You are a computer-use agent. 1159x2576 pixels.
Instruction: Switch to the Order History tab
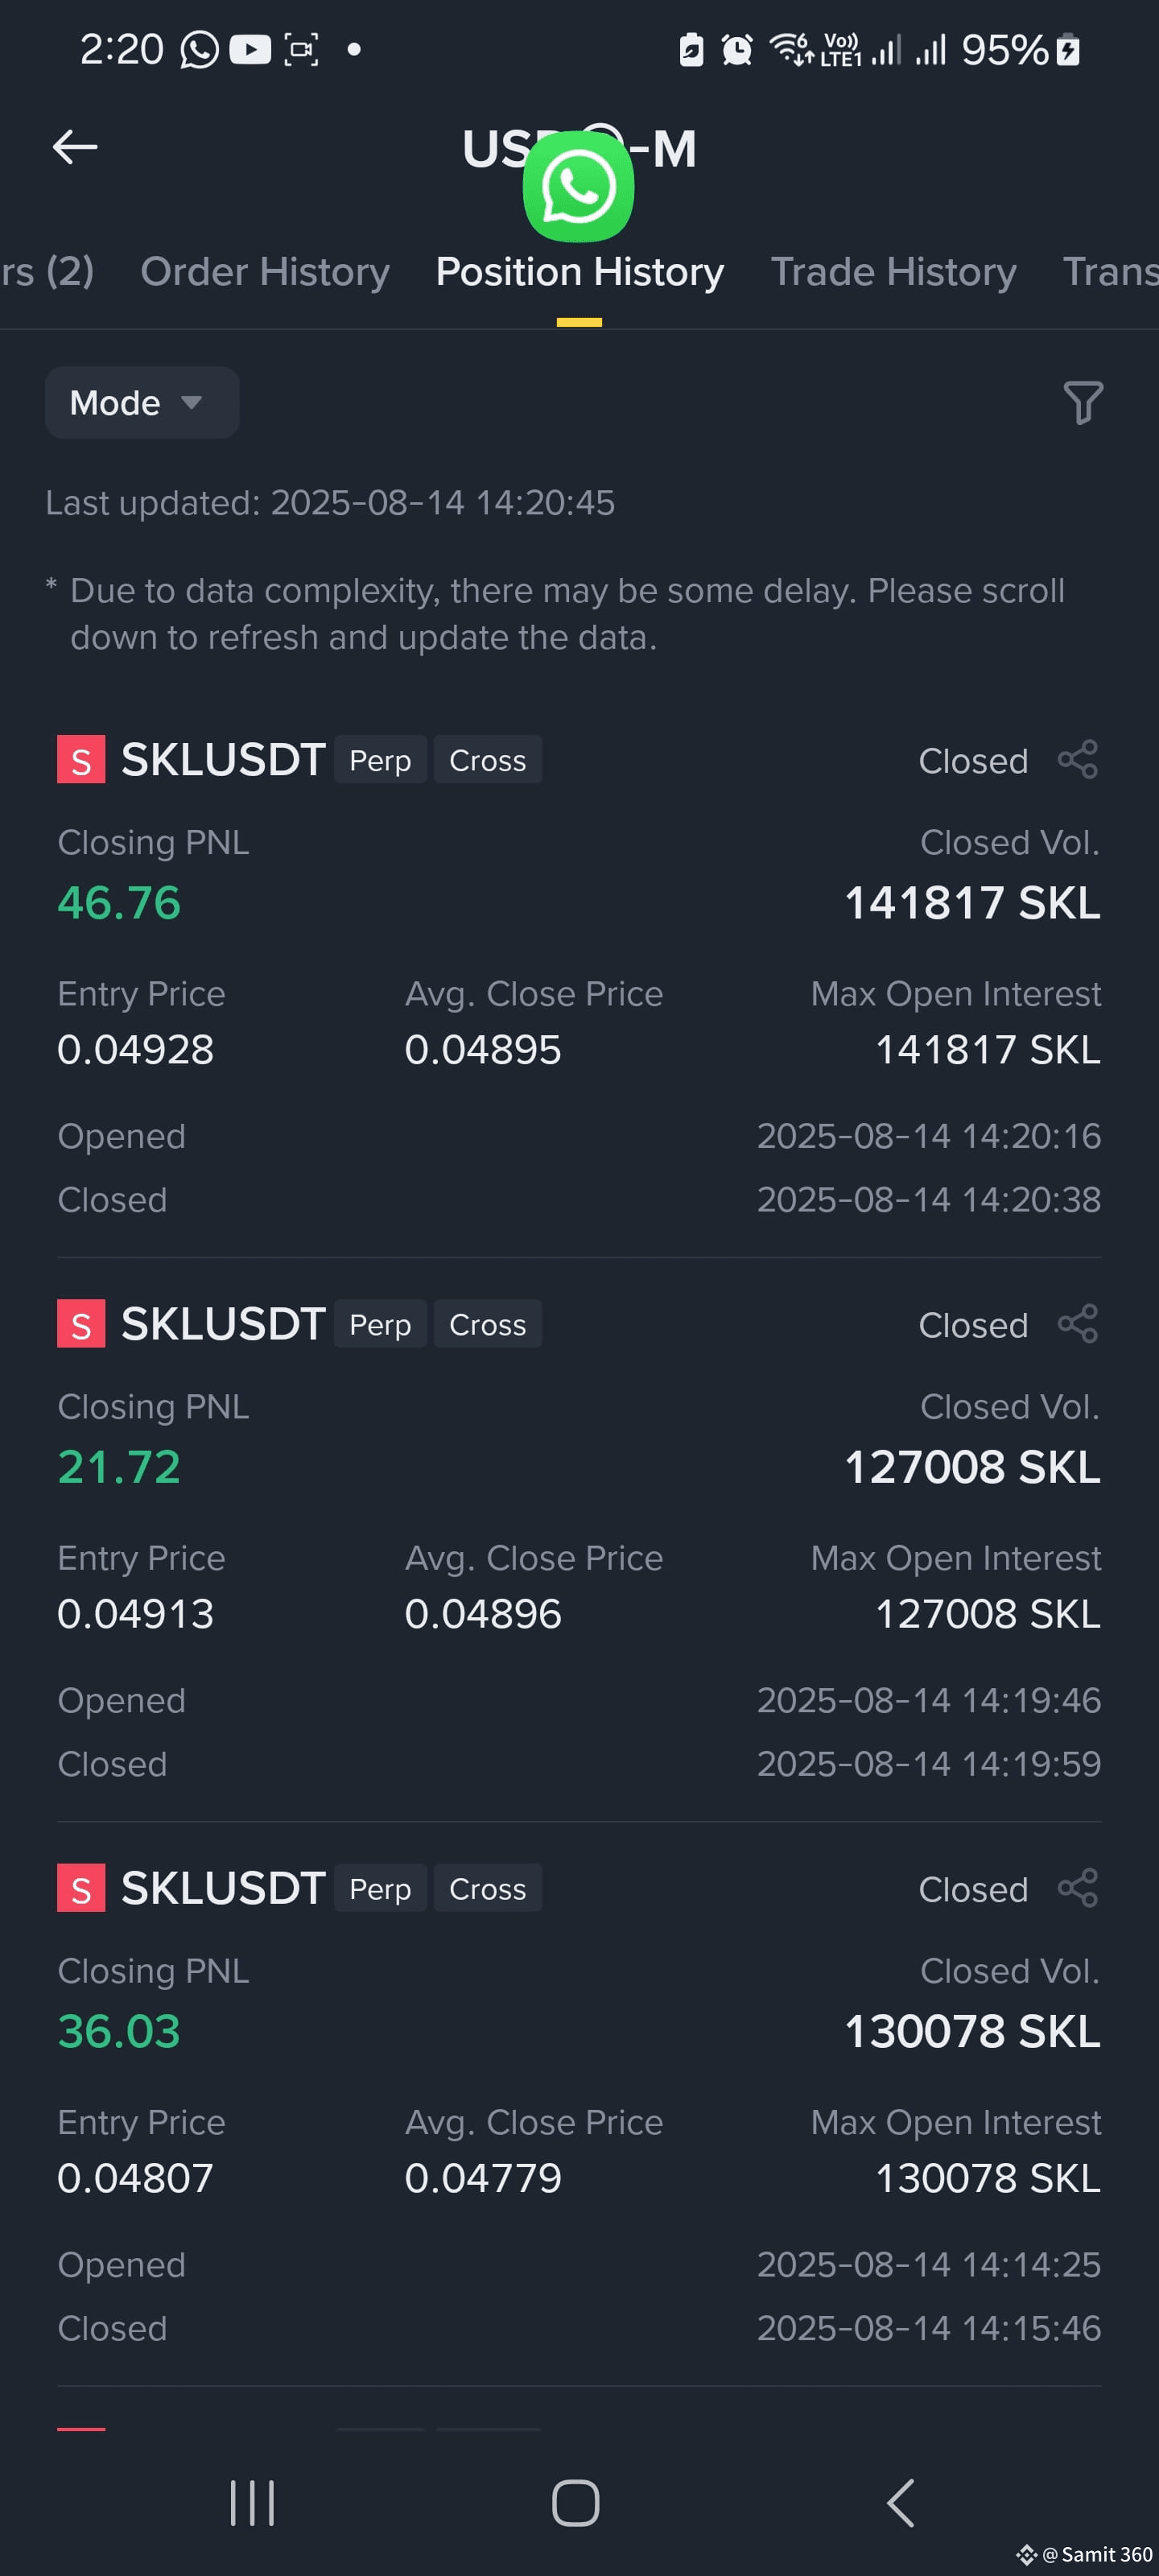pyautogui.click(x=265, y=272)
